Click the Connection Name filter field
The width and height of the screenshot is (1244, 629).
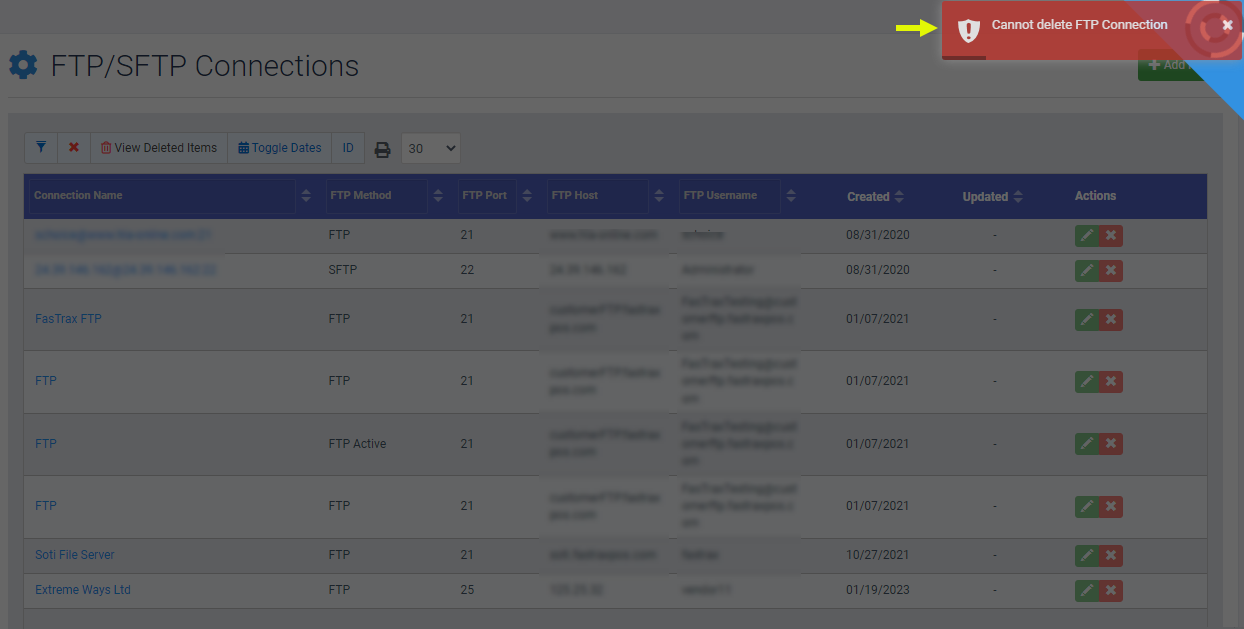click(162, 196)
